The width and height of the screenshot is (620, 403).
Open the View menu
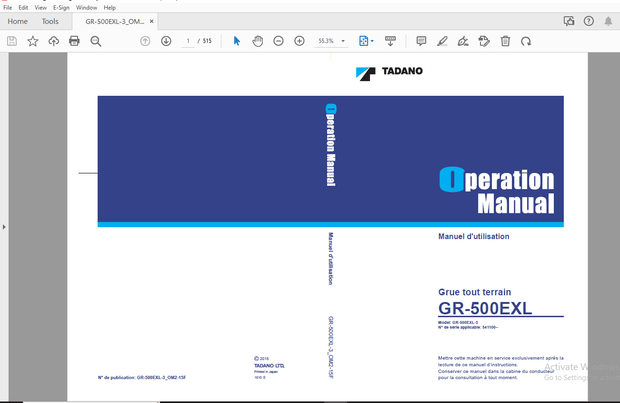[x=40, y=8]
